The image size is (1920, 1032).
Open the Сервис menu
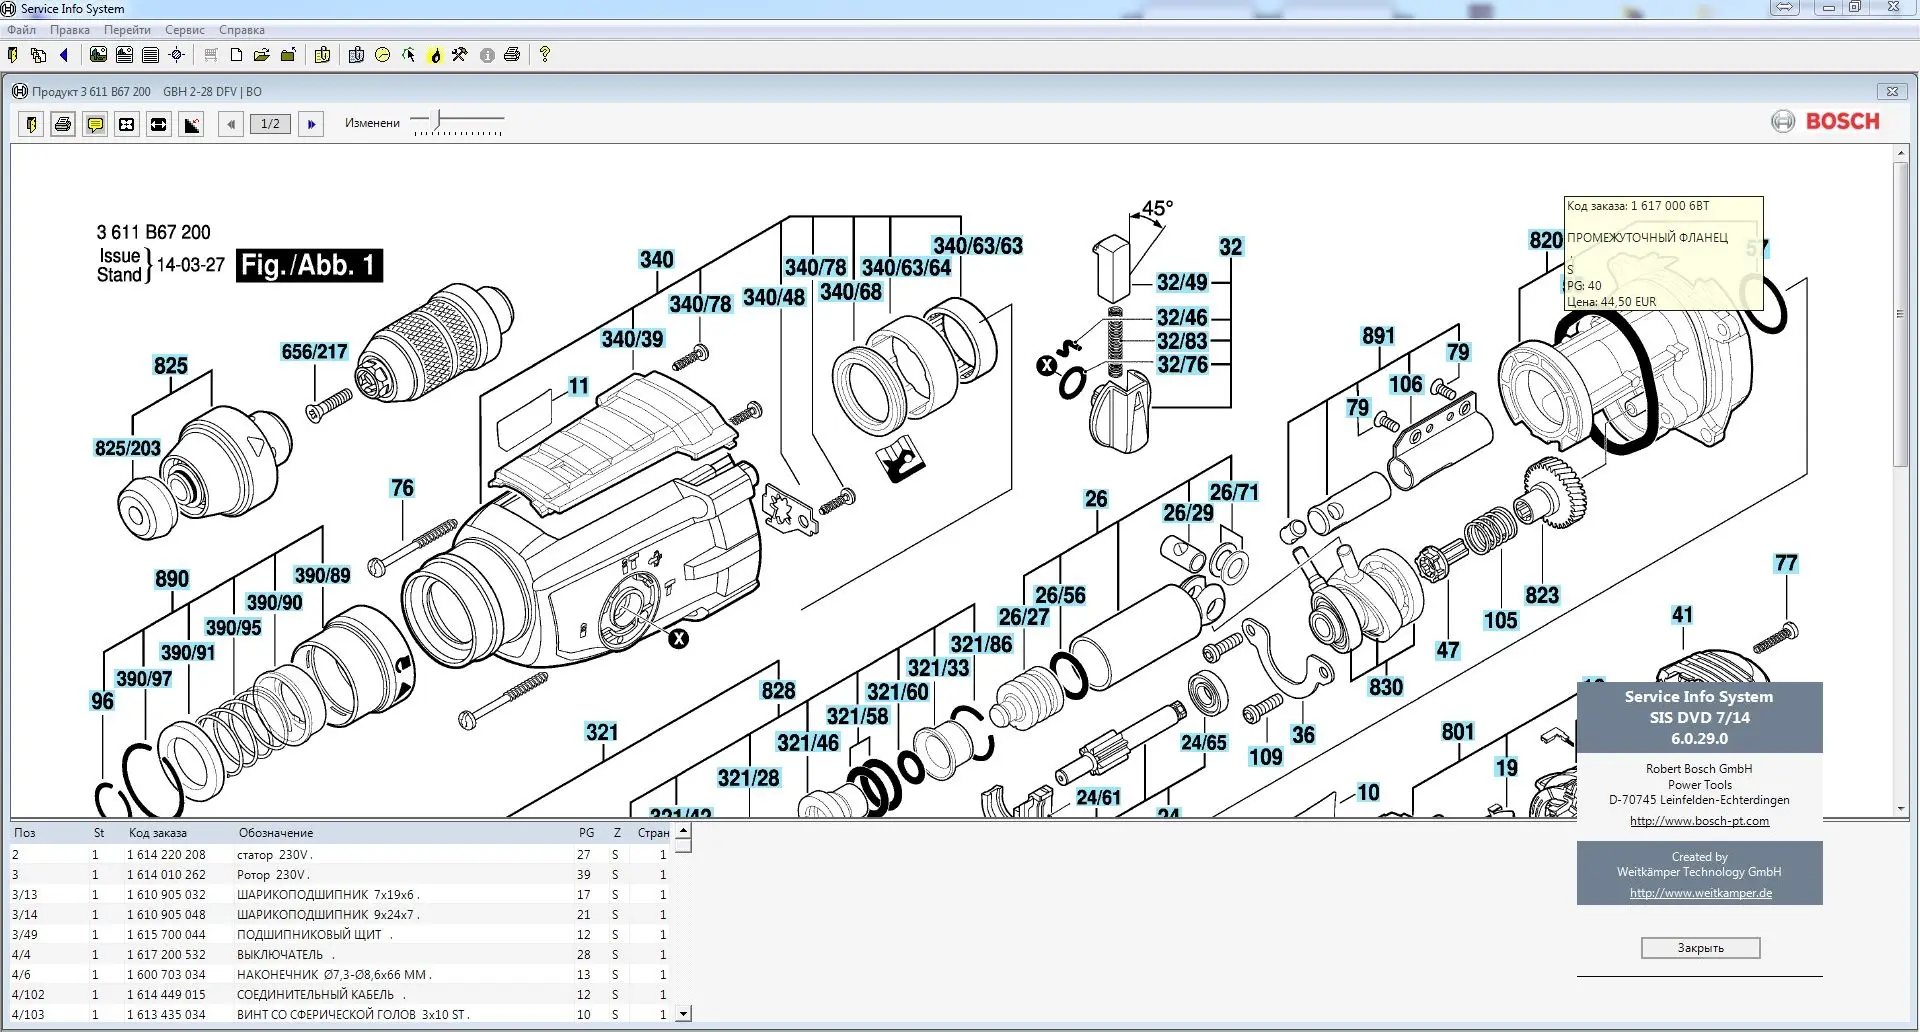tap(184, 30)
